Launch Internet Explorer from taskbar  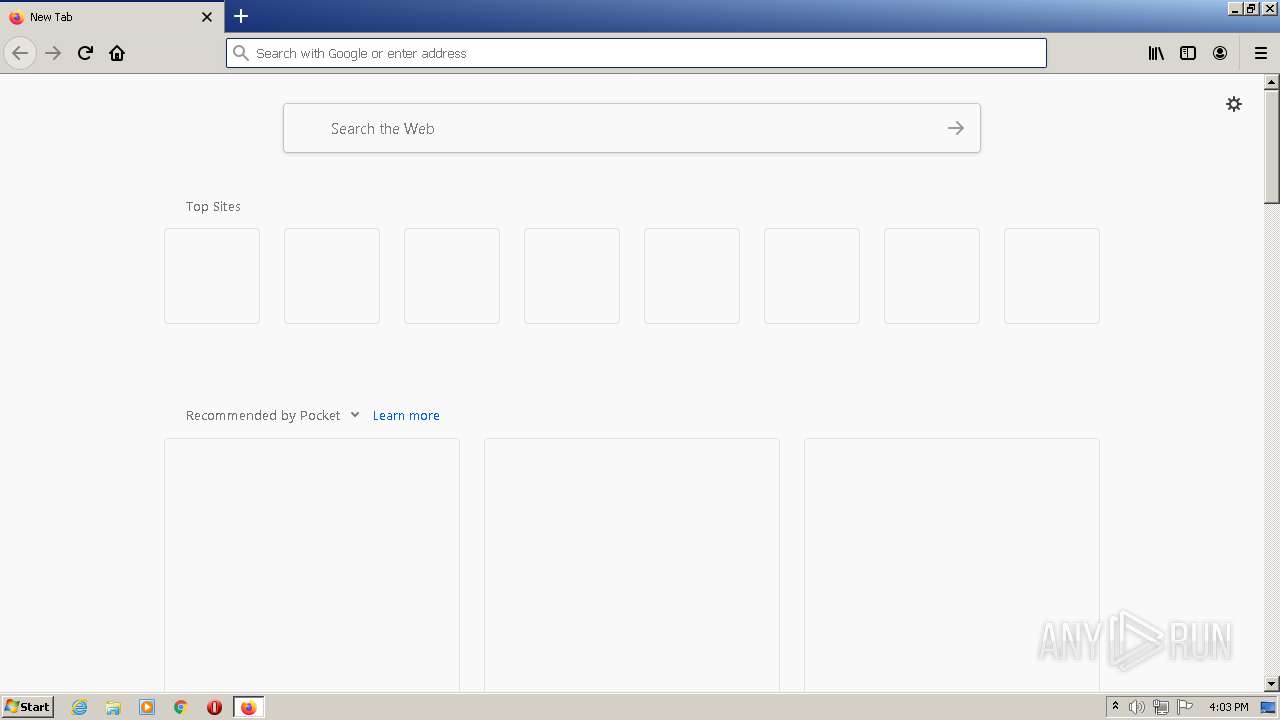(x=79, y=707)
